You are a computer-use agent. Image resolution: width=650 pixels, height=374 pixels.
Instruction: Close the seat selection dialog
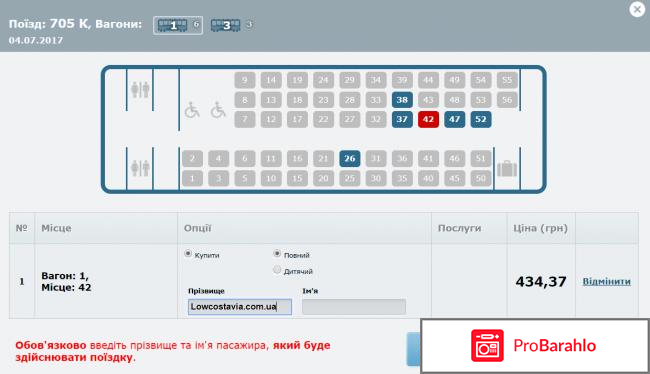click(x=637, y=9)
